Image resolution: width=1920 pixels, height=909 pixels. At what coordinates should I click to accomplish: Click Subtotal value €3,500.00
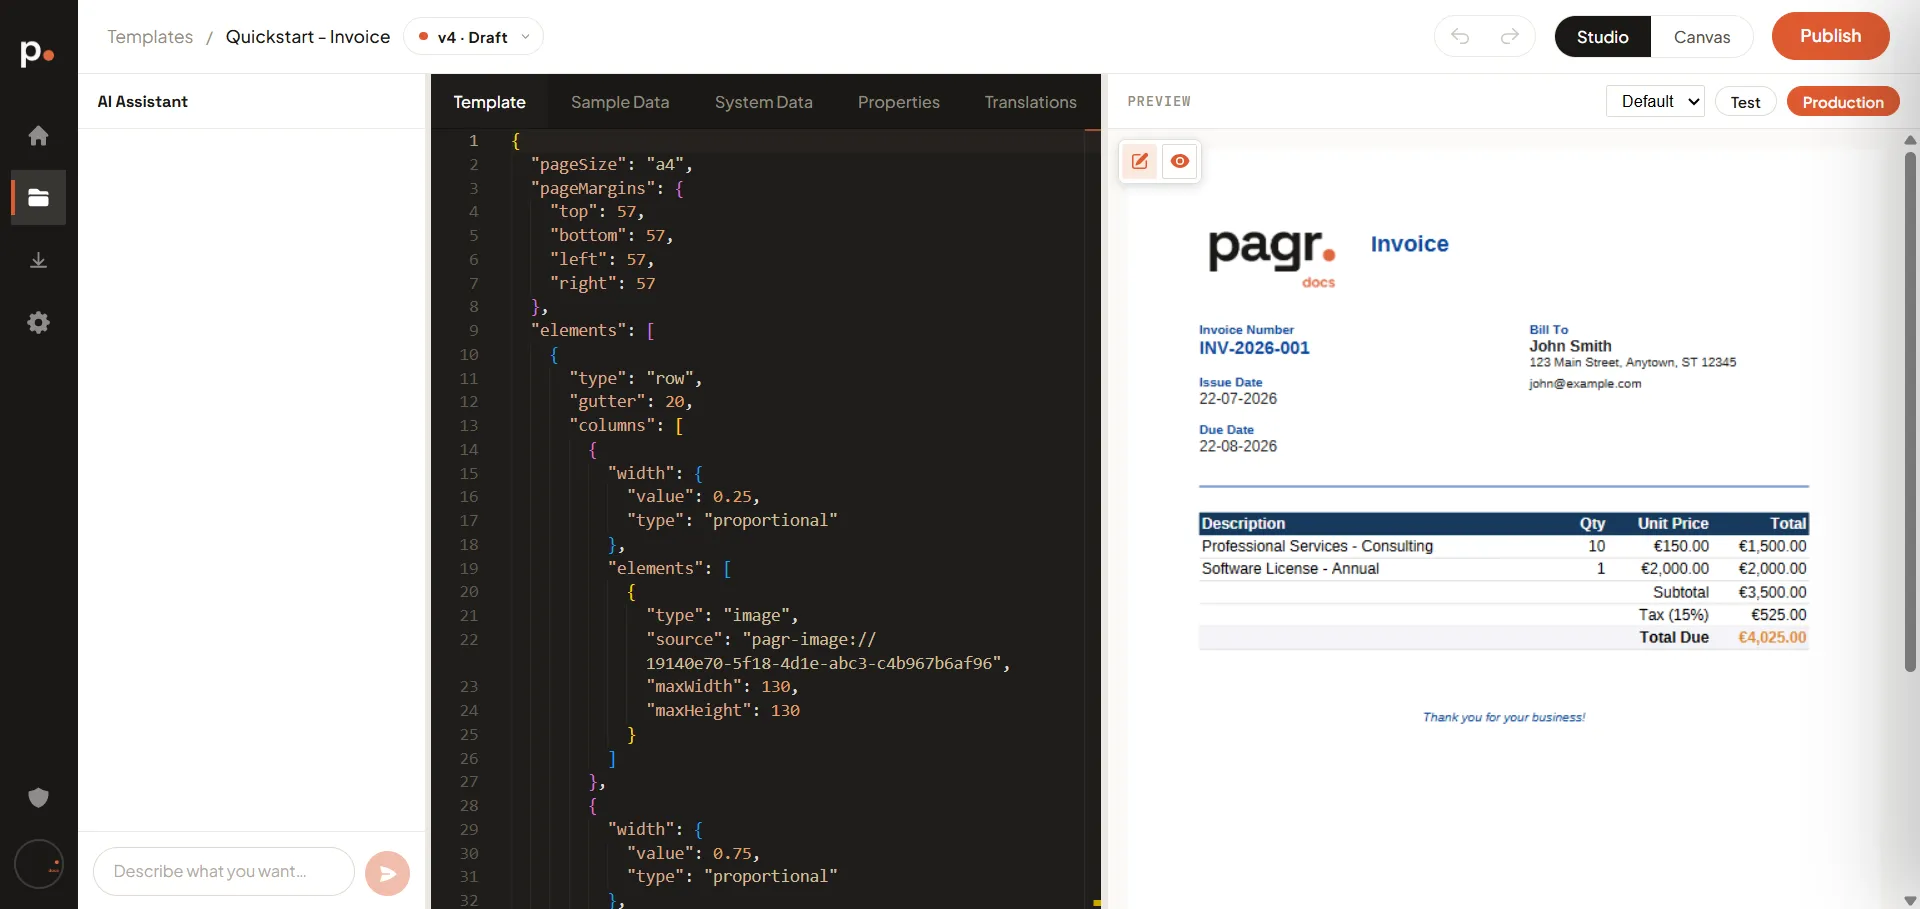click(x=1772, y=592)
